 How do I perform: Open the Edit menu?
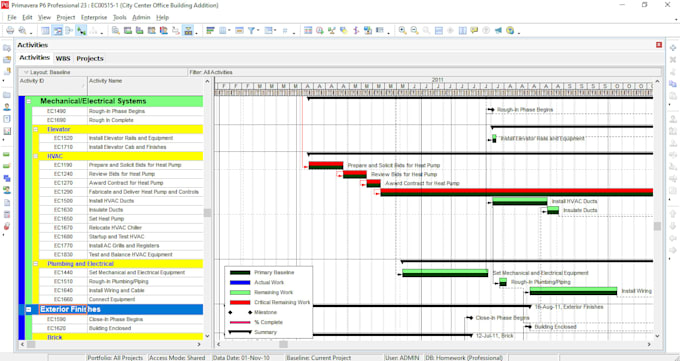[27, 17]
